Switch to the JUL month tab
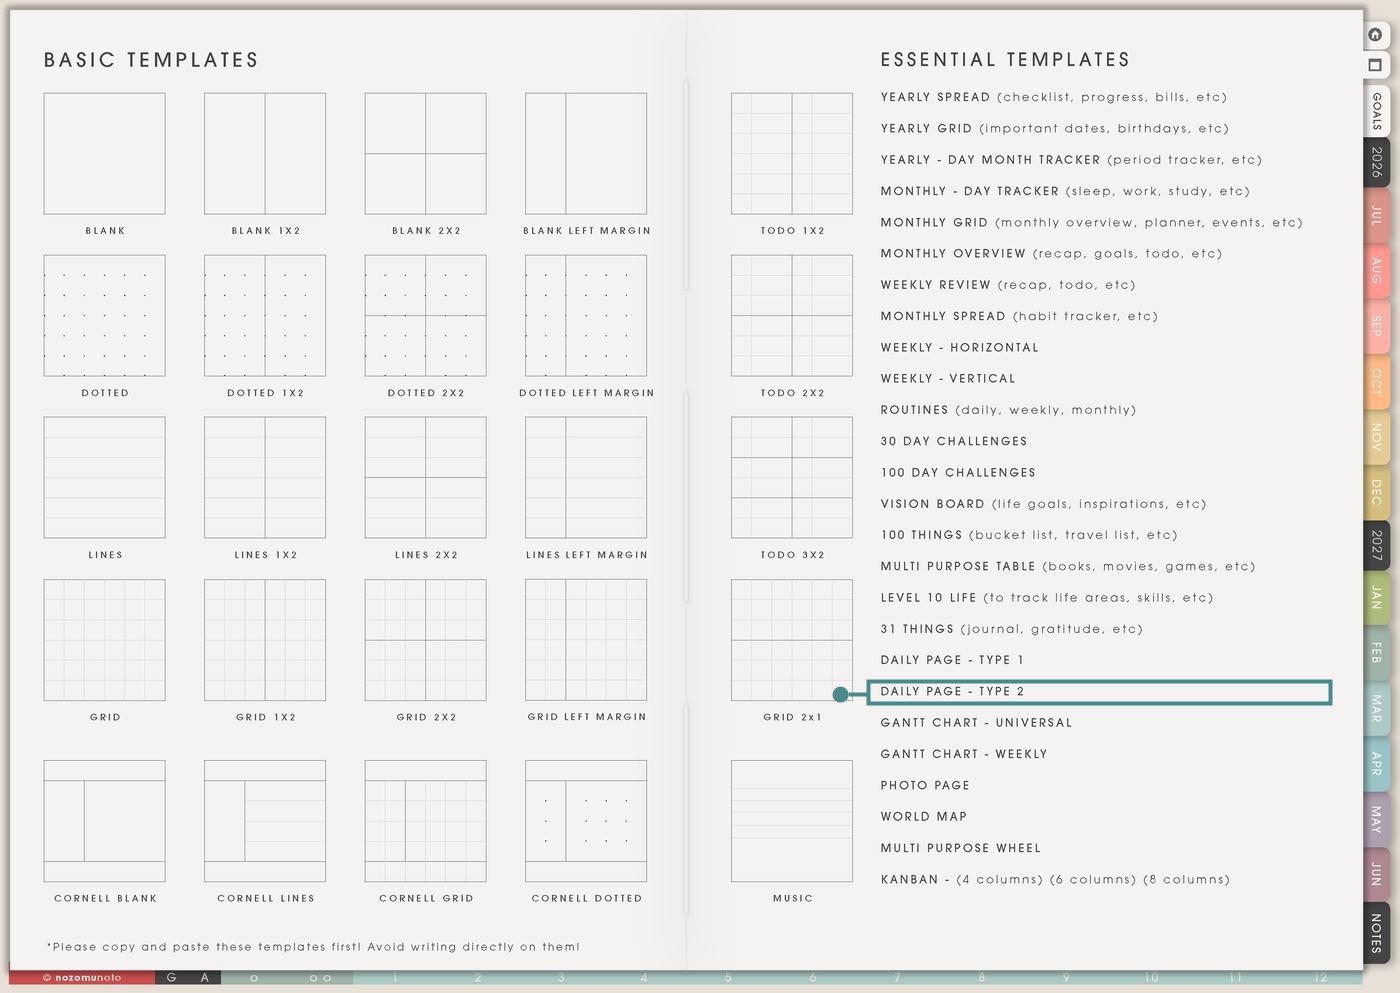 tap(1376, 214)
